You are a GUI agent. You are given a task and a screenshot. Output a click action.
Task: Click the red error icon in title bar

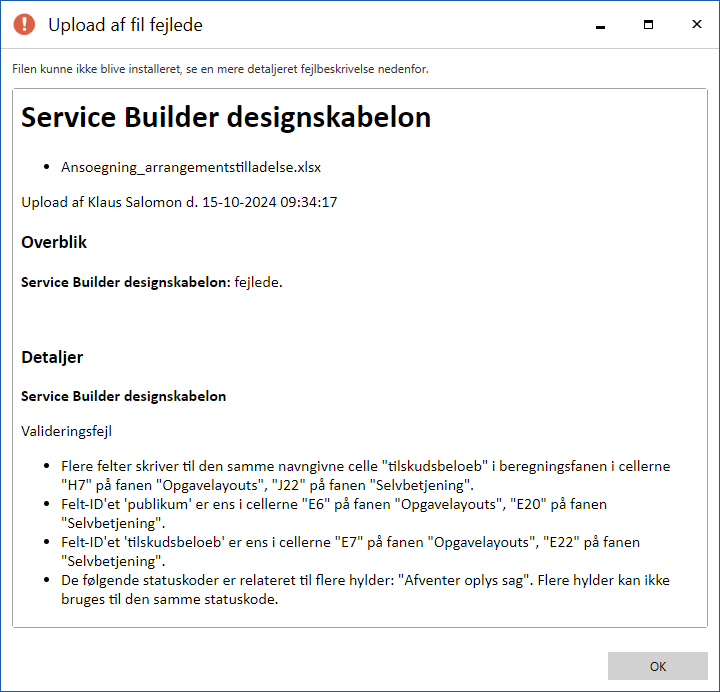(24, 24)
